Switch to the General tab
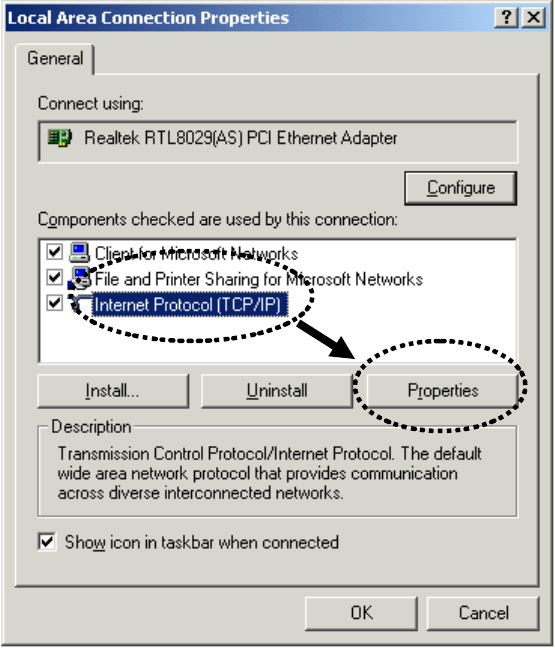This screenshot has height=648, width=555. pyautogui.click(x=55, y=58)
